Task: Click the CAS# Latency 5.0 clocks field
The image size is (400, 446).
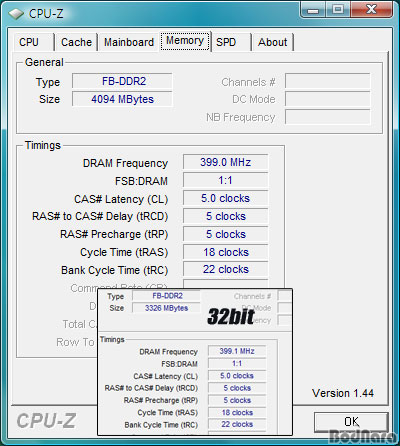Action: pyautogui.click(x=225, y=198)
